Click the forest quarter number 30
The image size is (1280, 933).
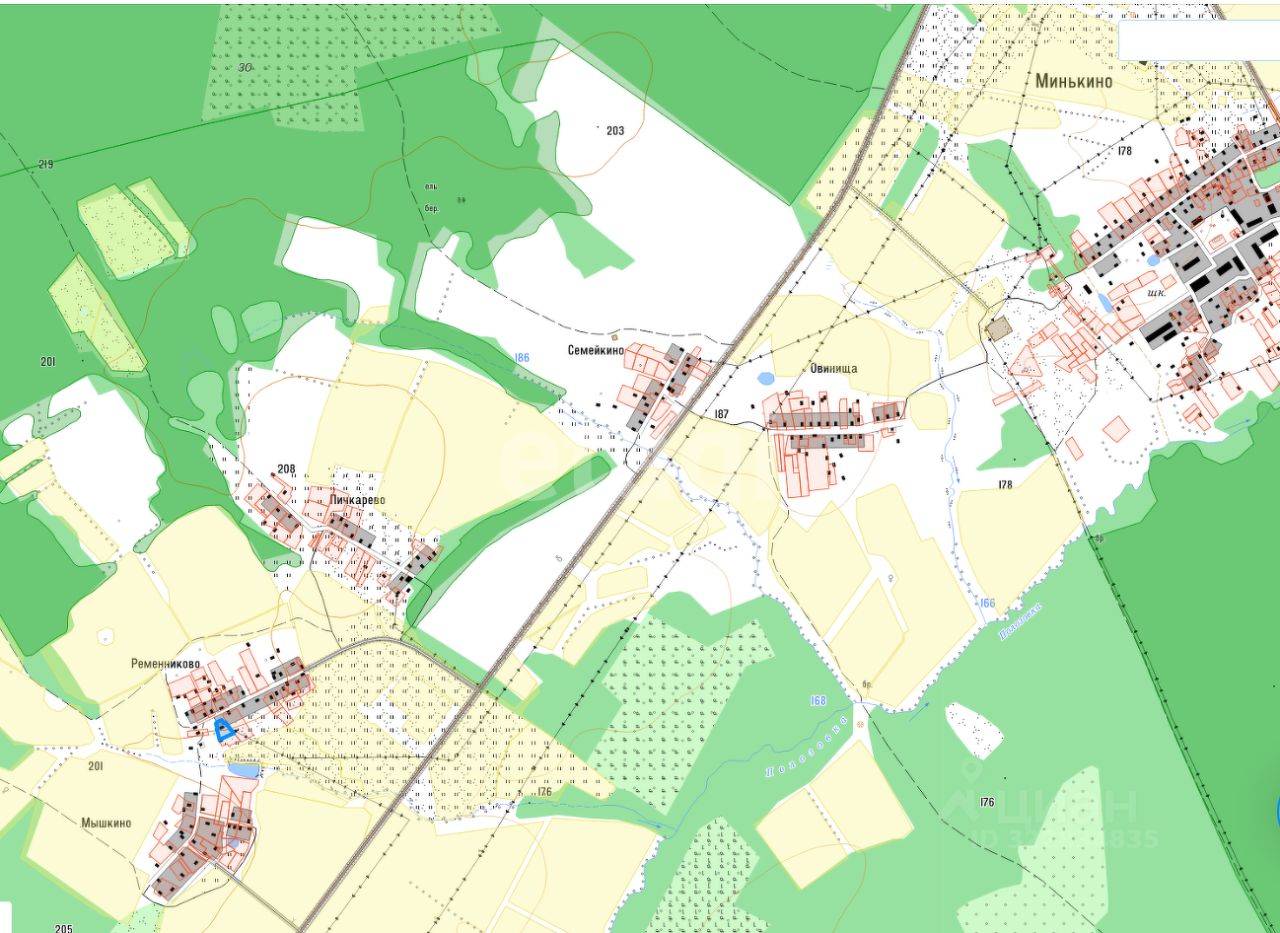pos(245,67)
